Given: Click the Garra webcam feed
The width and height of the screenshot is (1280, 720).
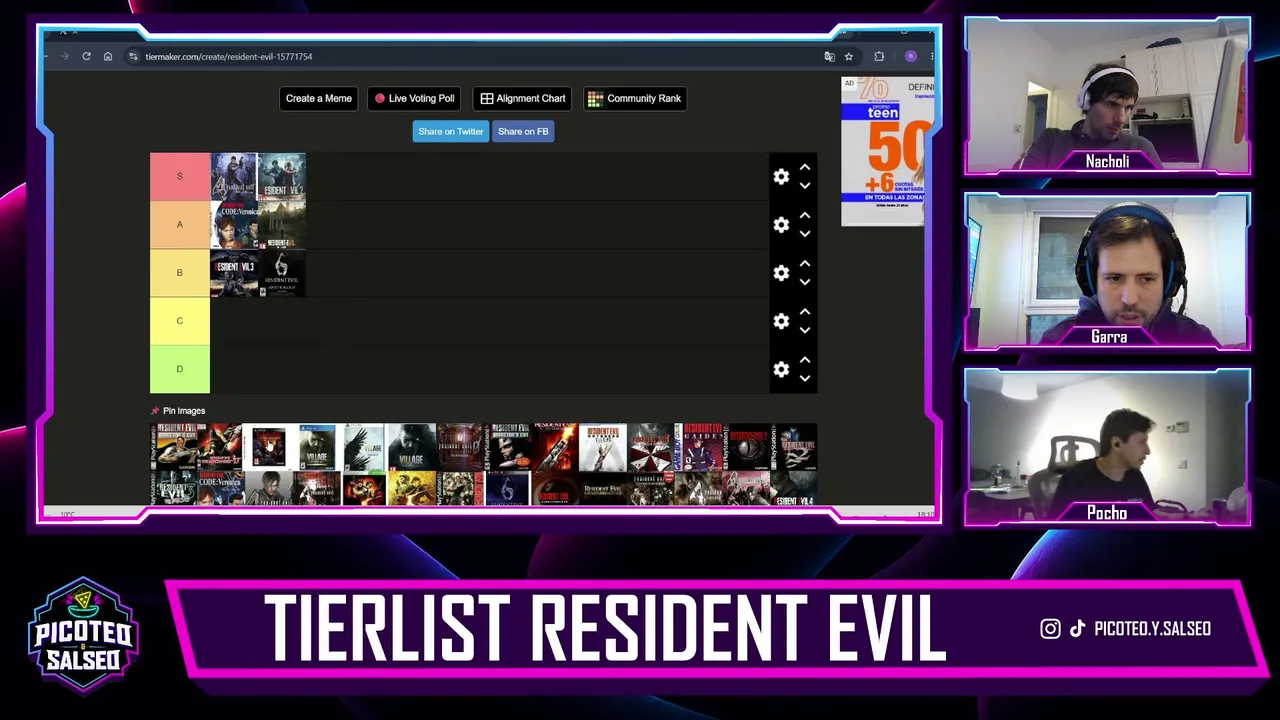Looking at the screenshot, I should point(1107,271).
